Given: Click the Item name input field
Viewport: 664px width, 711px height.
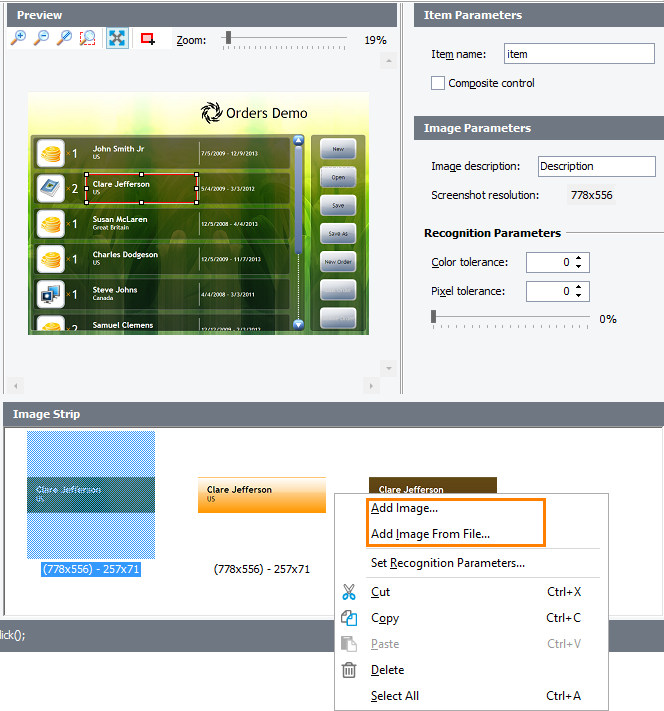Looking at the screenshot, I should pos(579,54).
